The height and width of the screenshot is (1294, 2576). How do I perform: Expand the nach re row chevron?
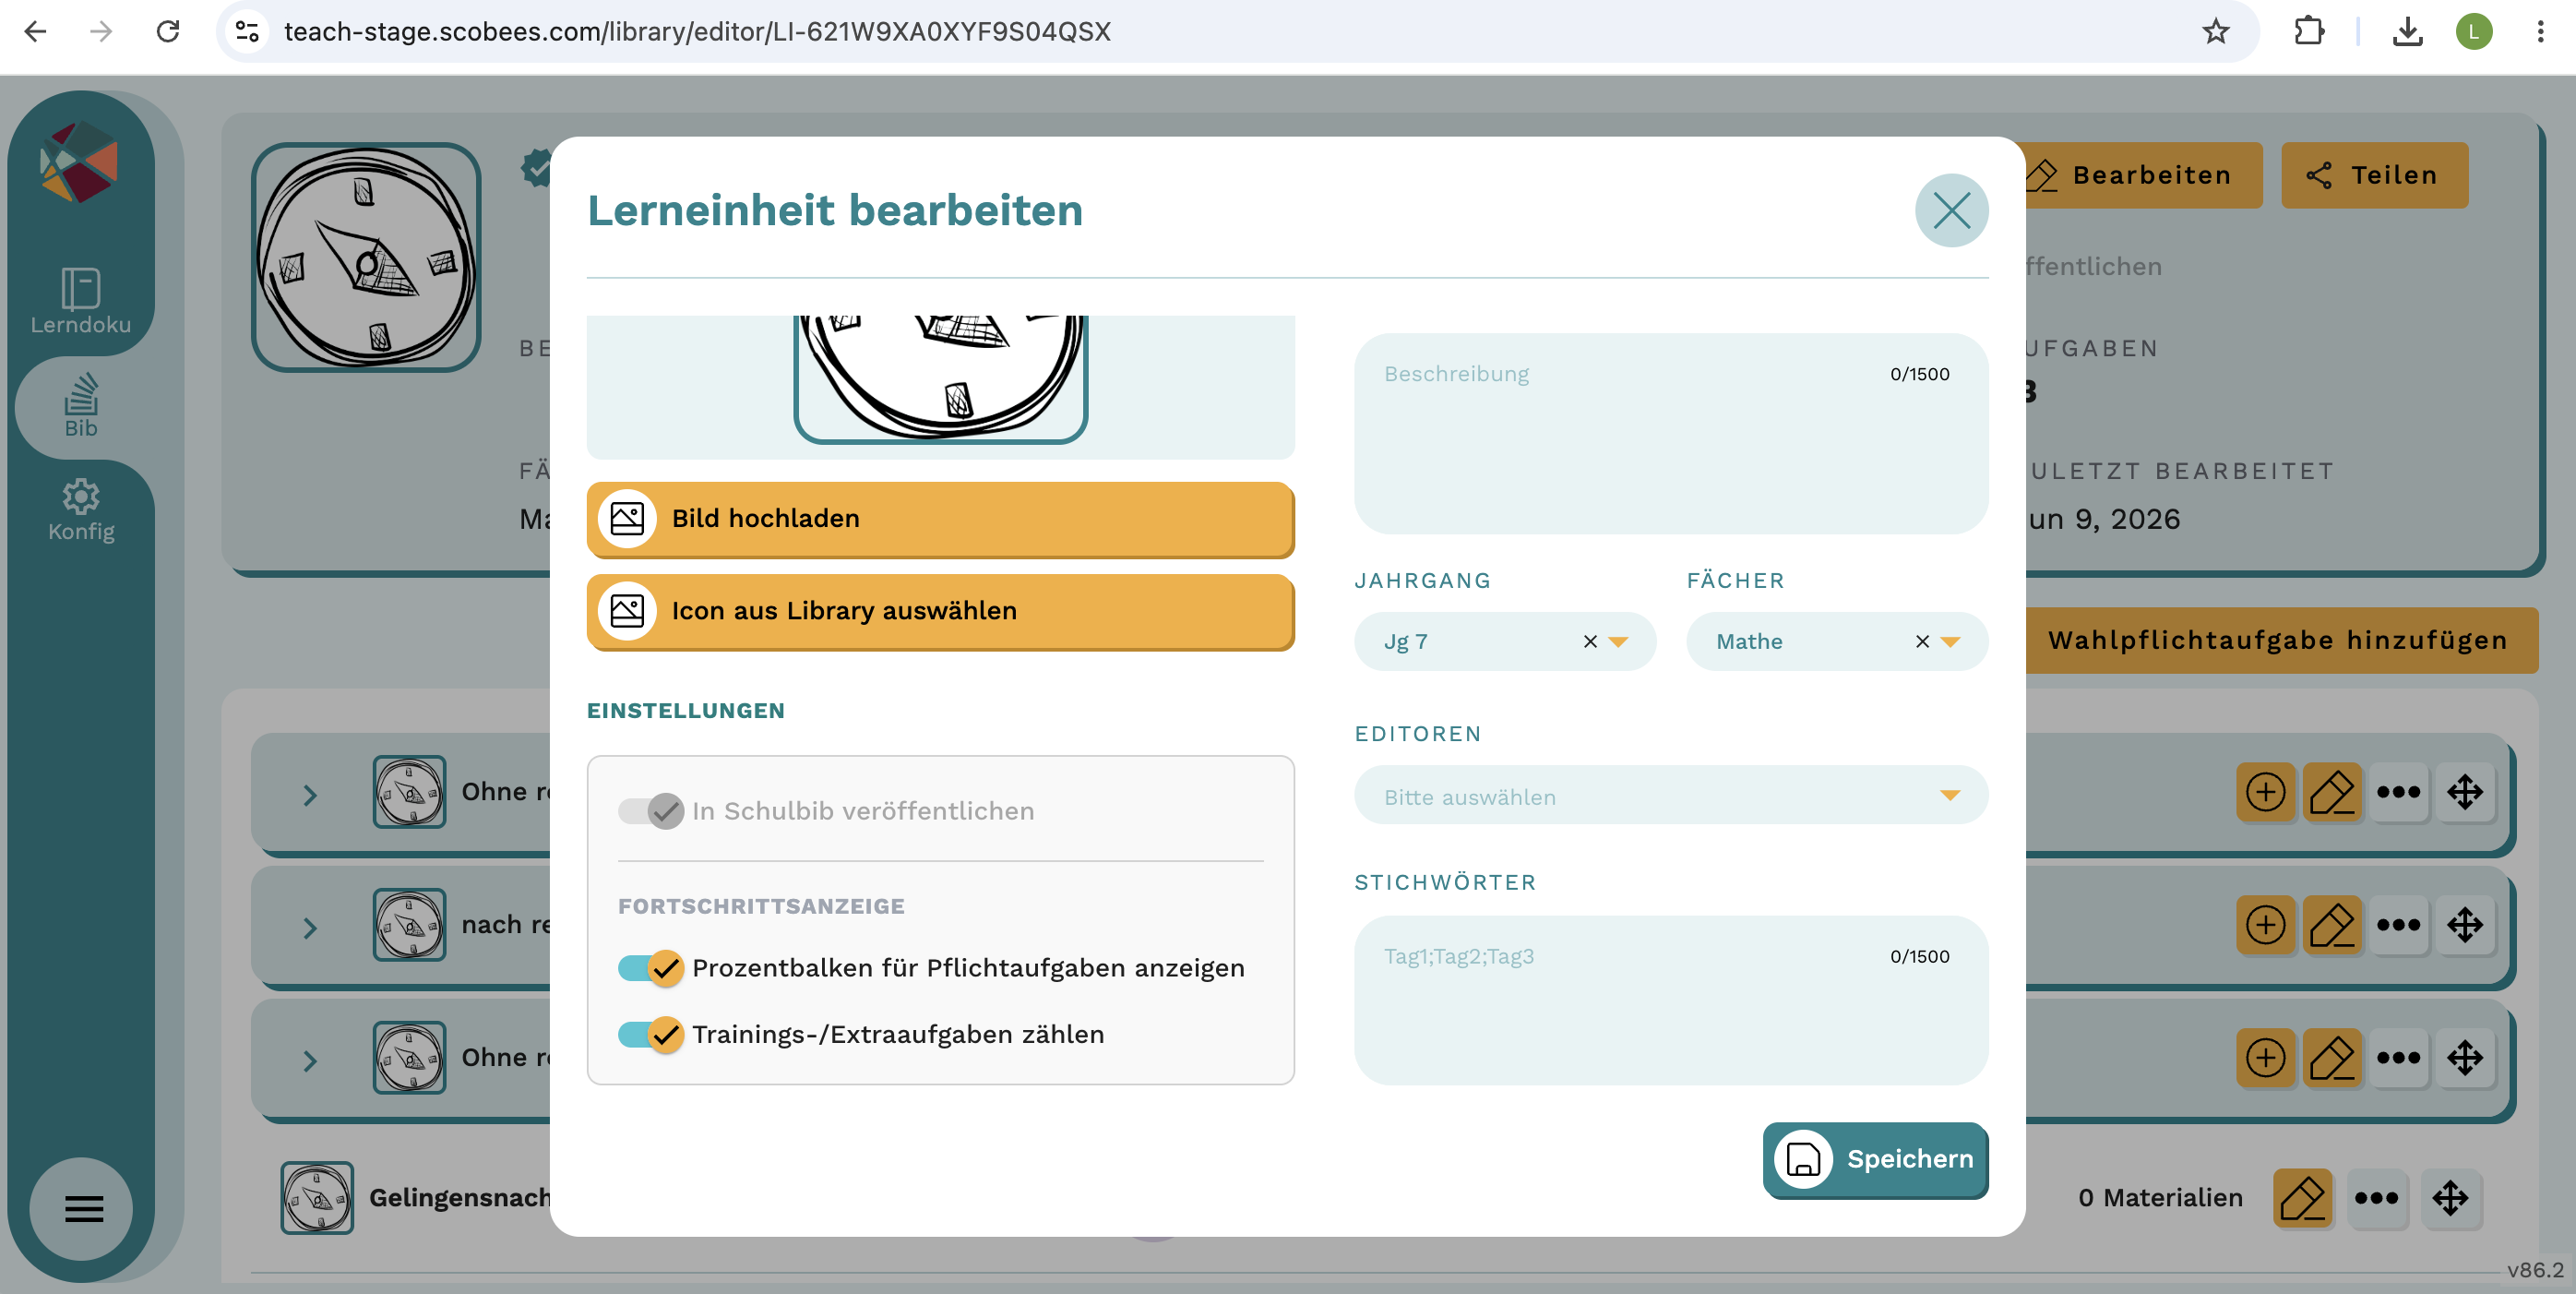[x=310, y=928]
